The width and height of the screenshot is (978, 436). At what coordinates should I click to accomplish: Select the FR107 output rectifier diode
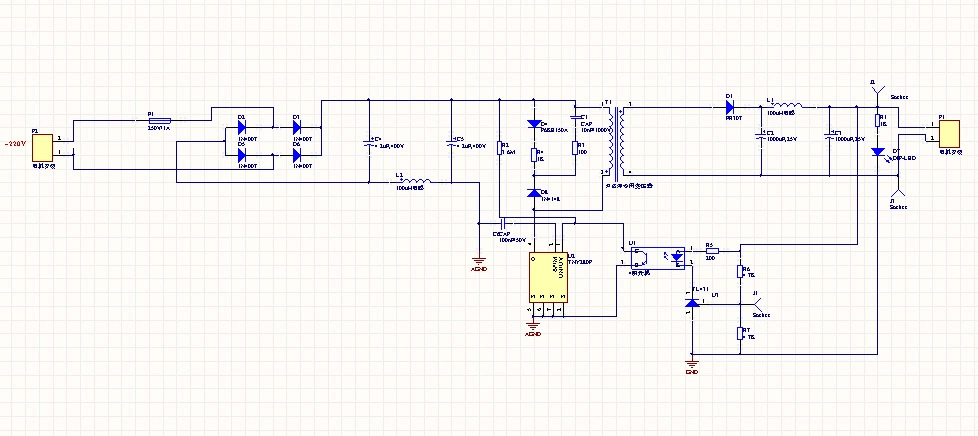coord(729,107)
